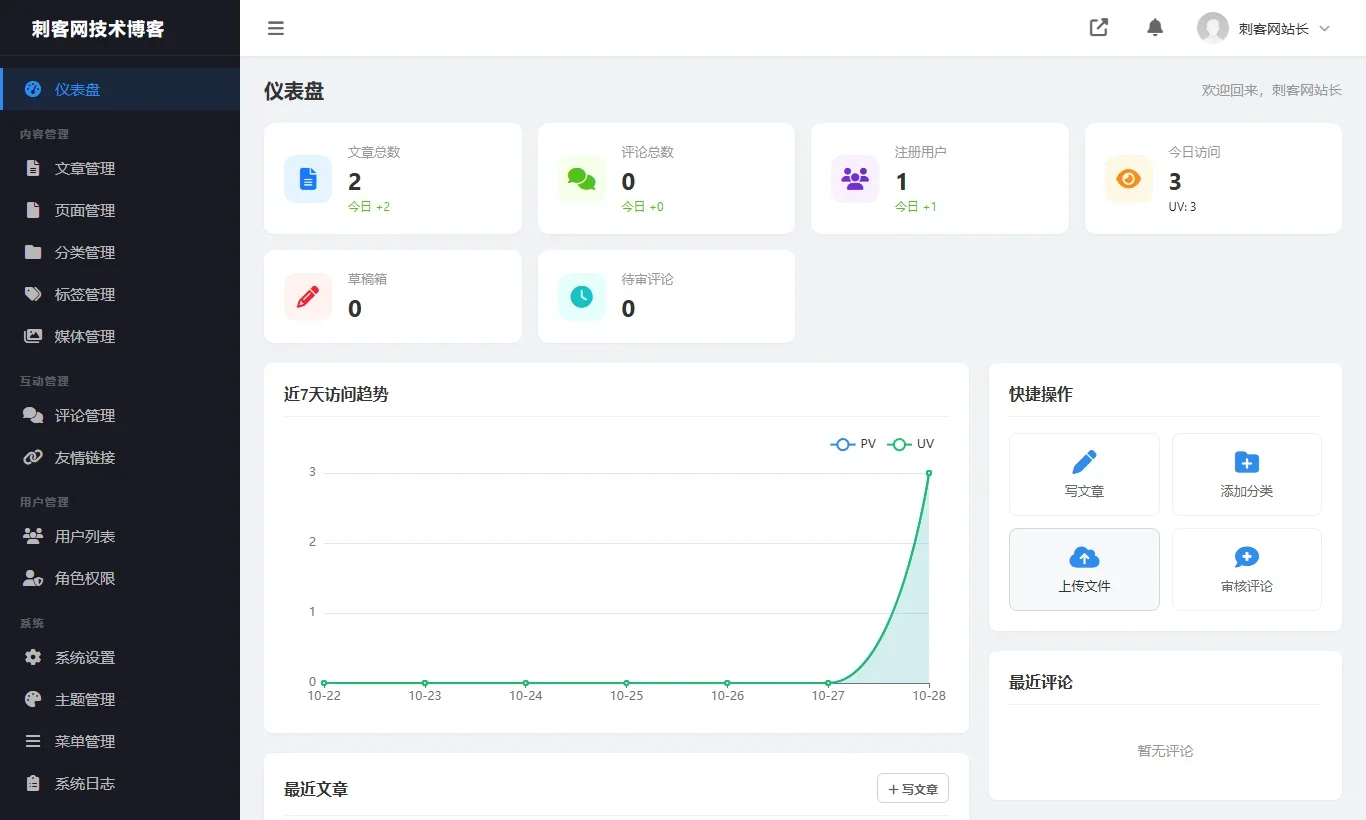
Task: Click the 欢迎回来，刺客网站长 text
Action: 1272,90
